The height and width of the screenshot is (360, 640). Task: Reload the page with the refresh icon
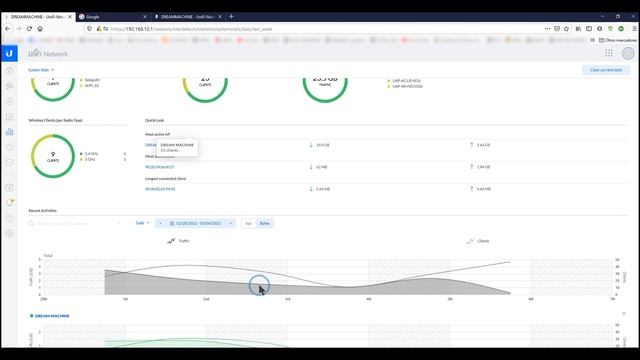click(29, 29)
